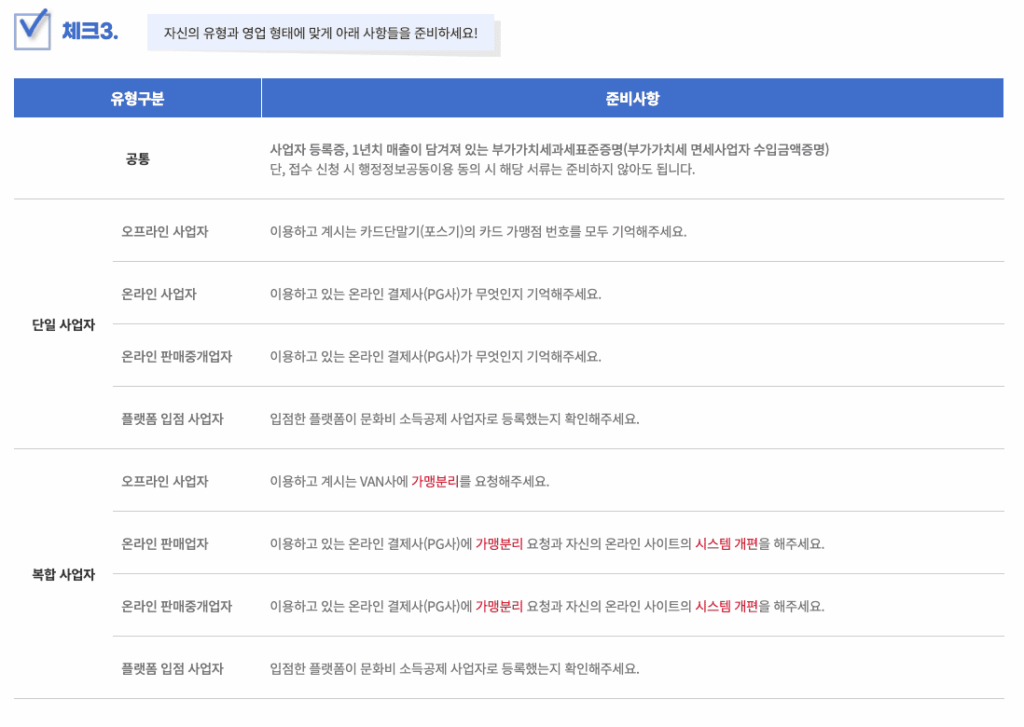Click 오프라인 사업자 under 복합 사업자
This screenshot has width=1024, height=727.
click(165, 481)
